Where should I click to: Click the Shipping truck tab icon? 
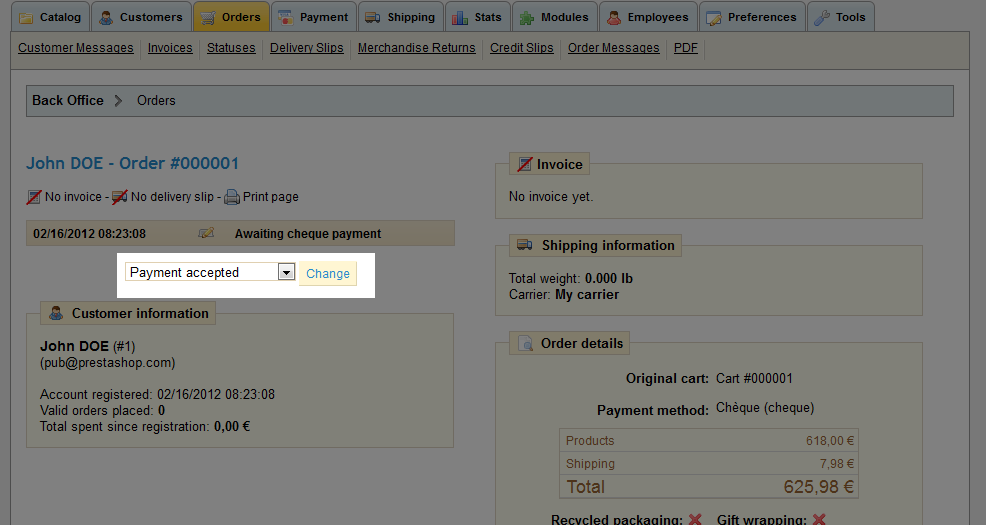(372, 18)
